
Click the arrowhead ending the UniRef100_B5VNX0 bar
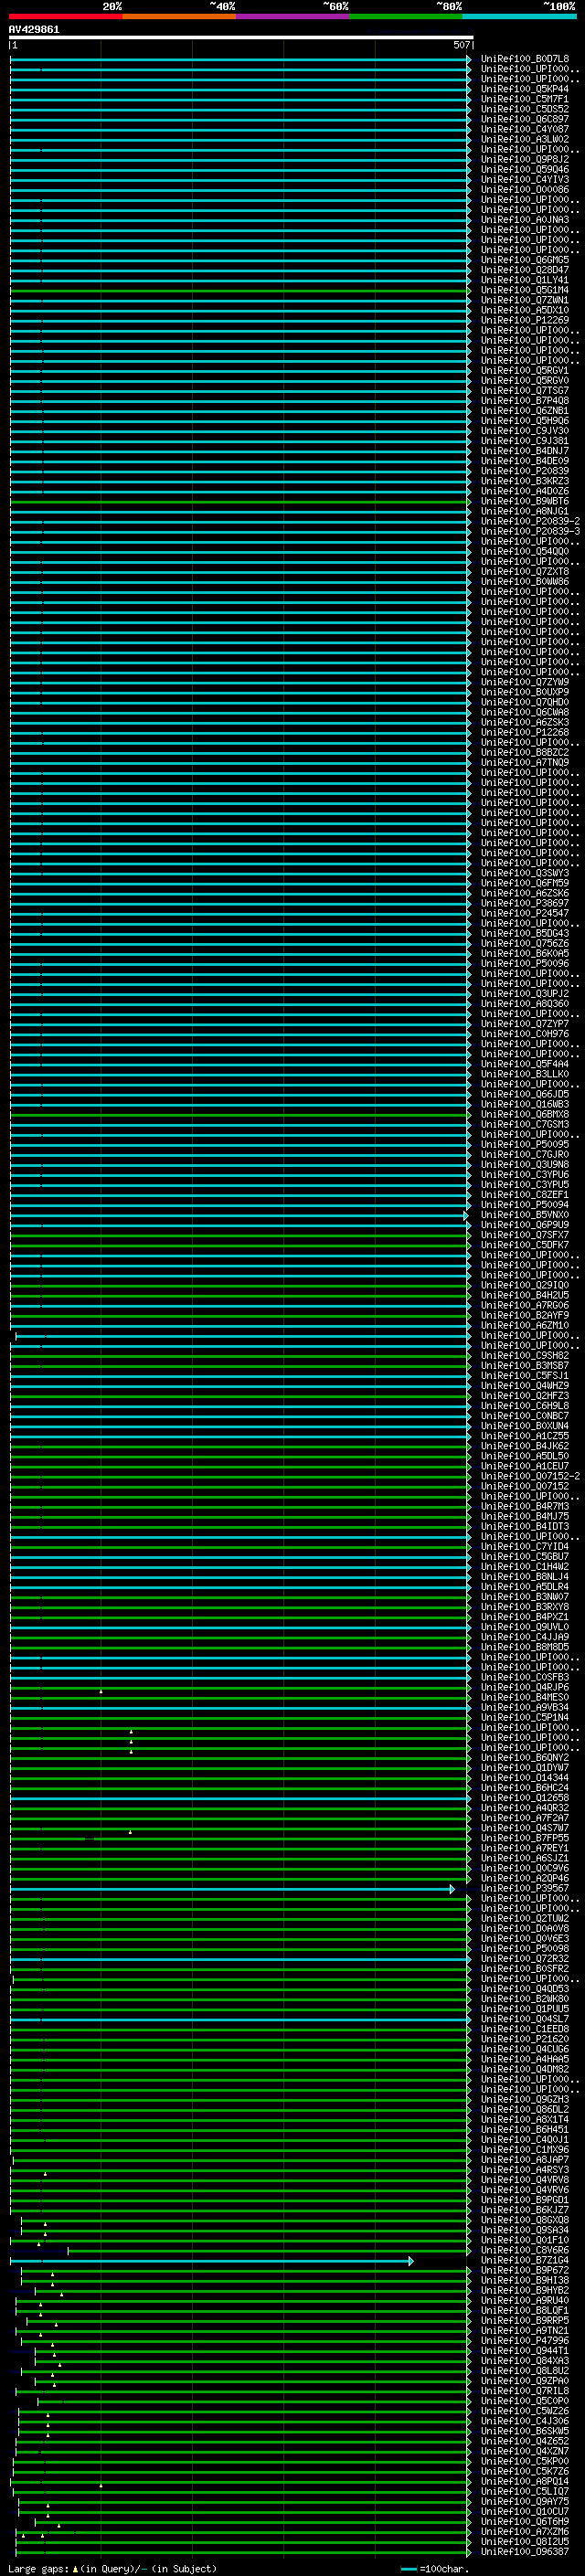466,1215
